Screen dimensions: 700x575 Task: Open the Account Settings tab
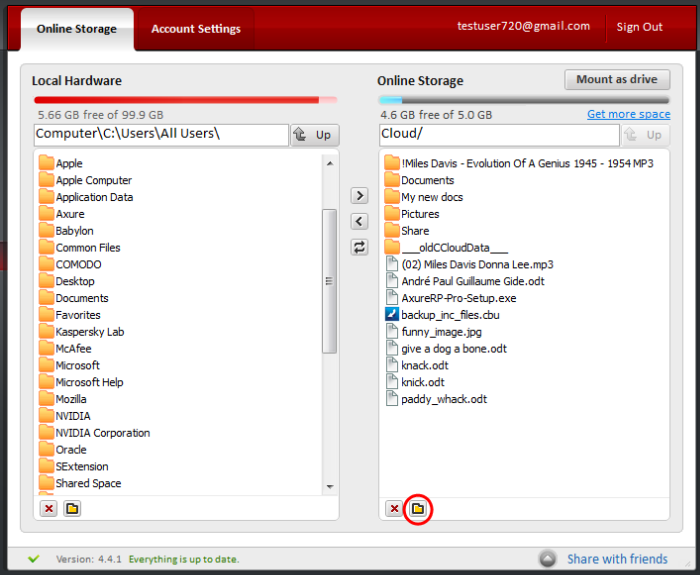[x=196, y=29]
